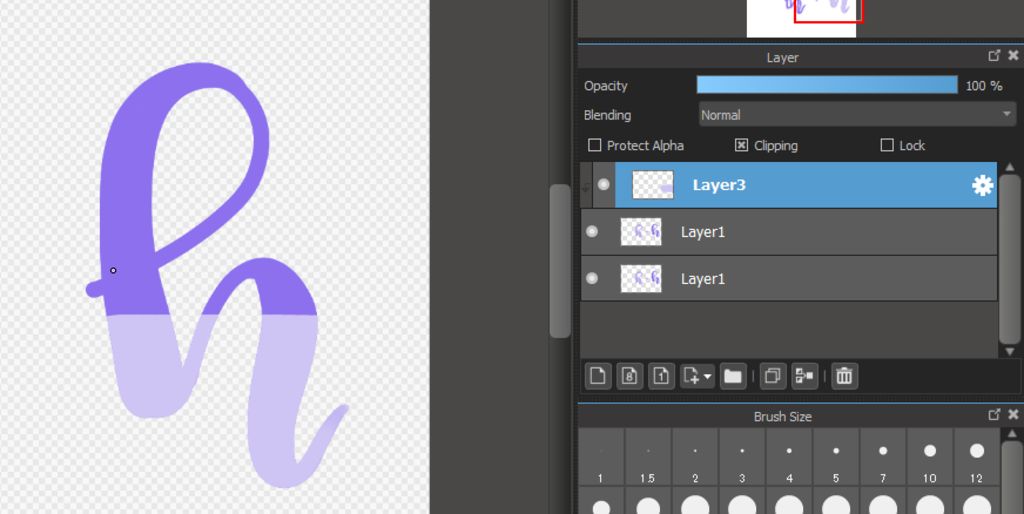Pick brush size 10
Screen dimensions: 1024x514
(x=930, y=457)
